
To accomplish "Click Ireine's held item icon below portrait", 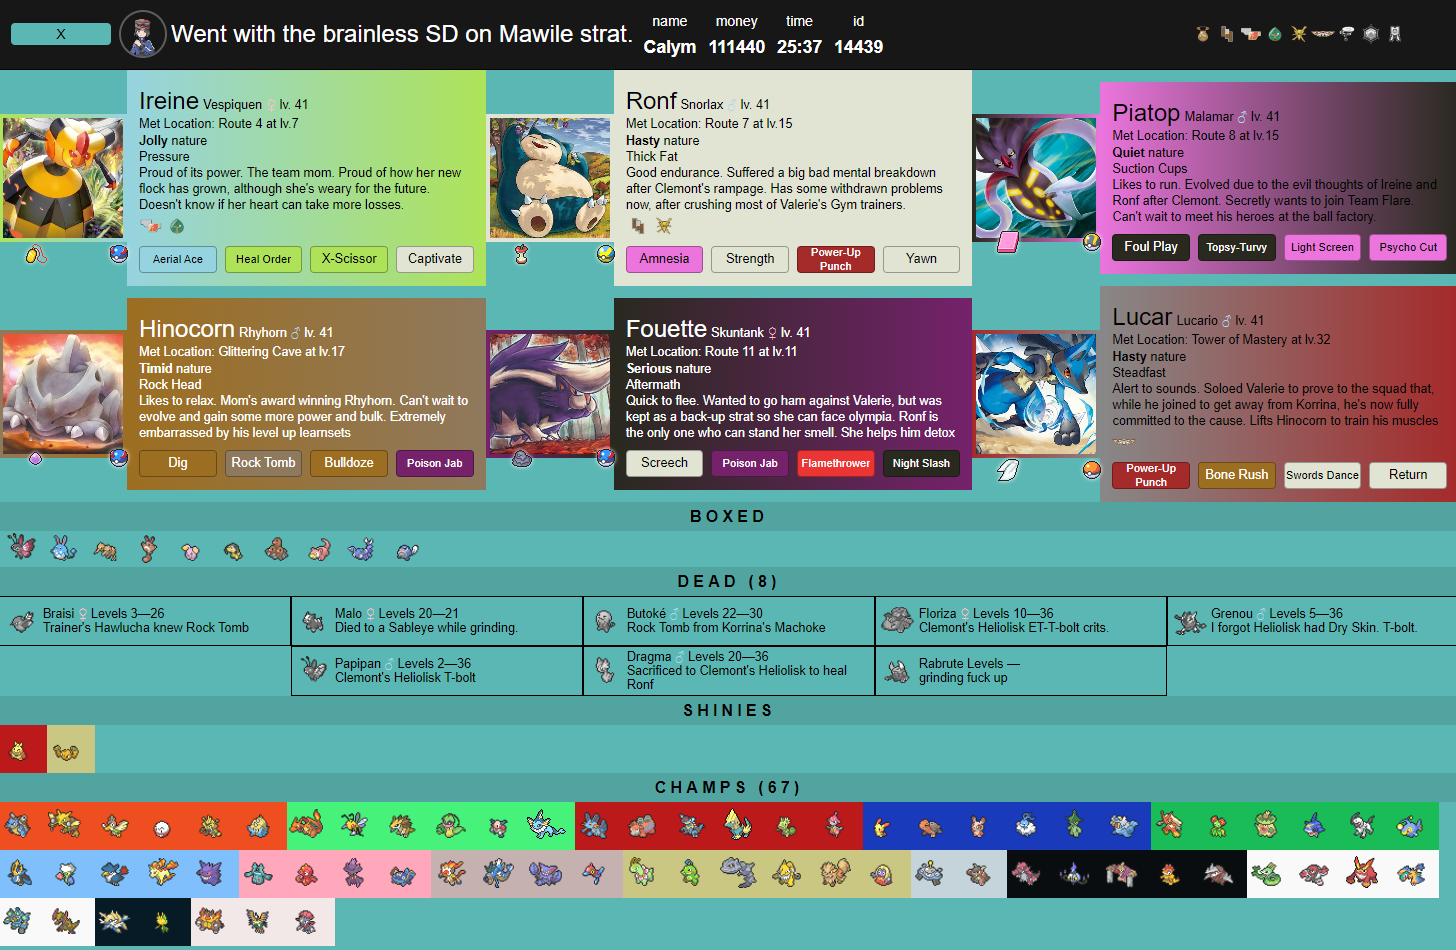I will [35, 254].
